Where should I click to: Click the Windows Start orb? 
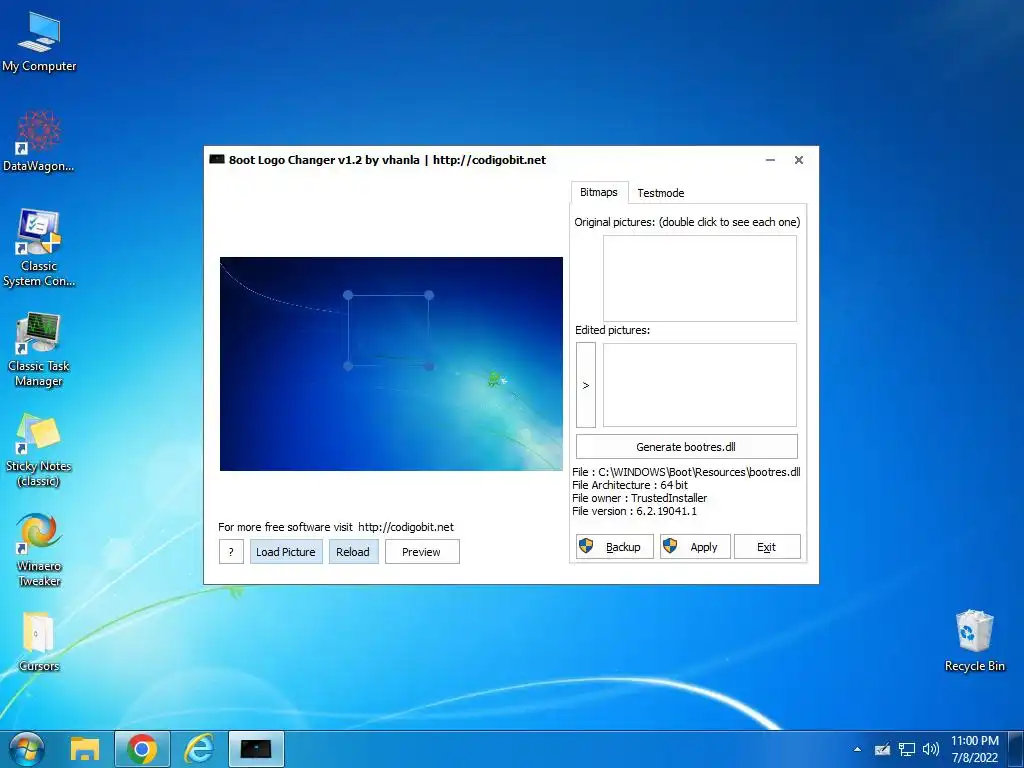coord(26,749)
